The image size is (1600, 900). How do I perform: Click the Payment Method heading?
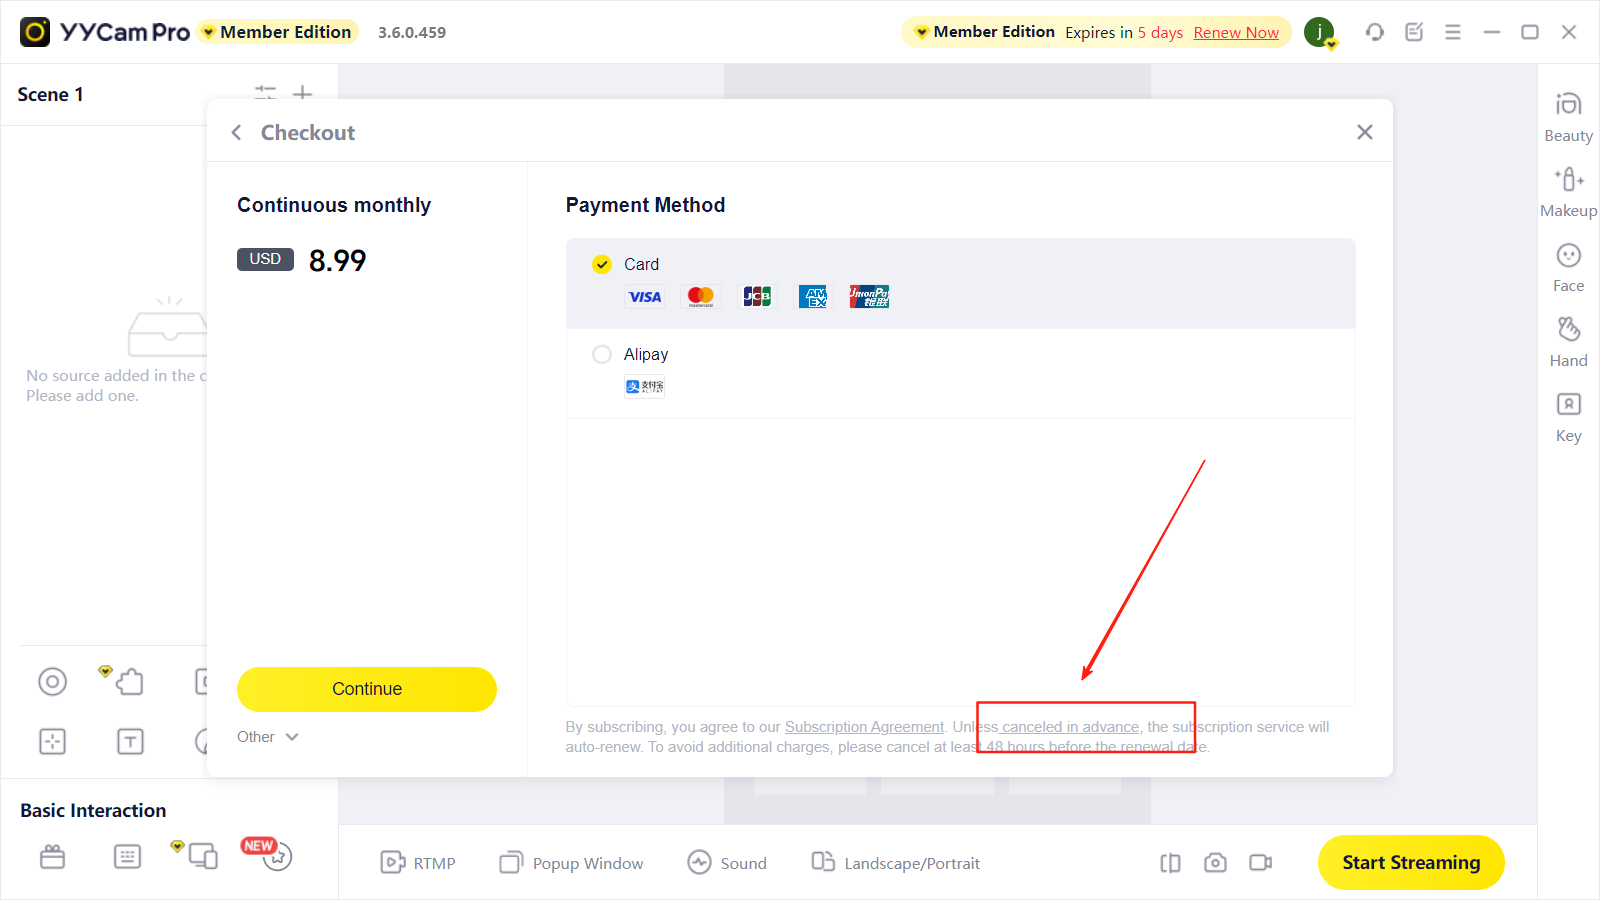click(645, 205)
